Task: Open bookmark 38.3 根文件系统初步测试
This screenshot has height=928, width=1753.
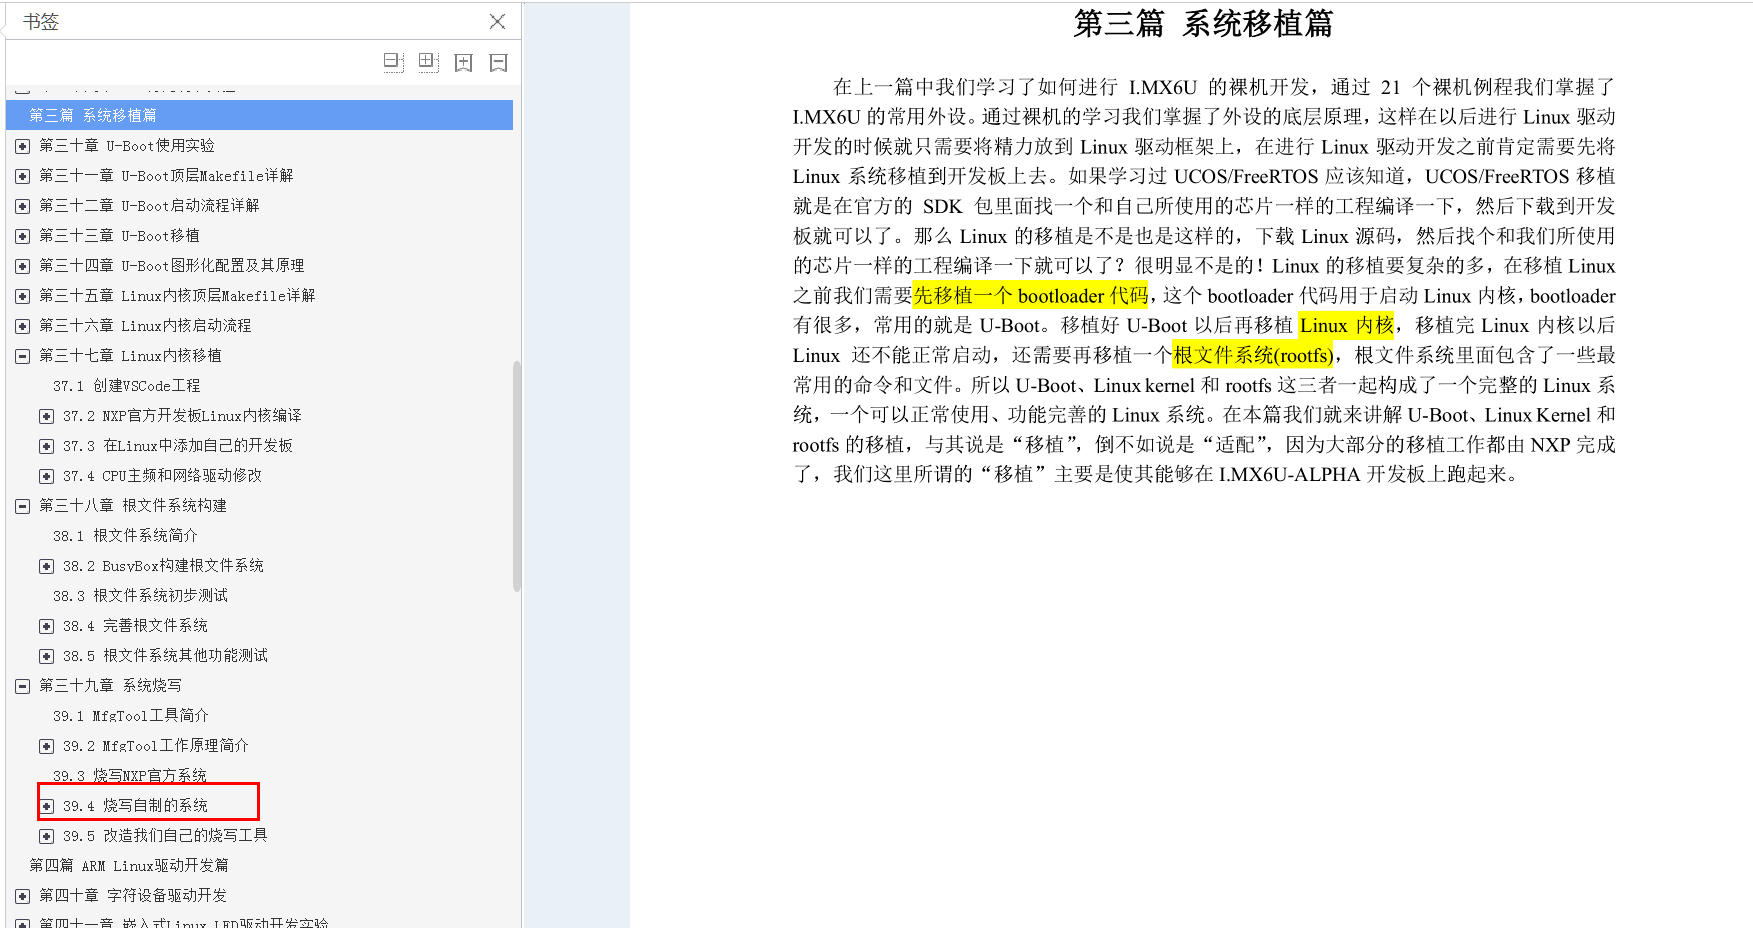Action: (x=140, y=595)
